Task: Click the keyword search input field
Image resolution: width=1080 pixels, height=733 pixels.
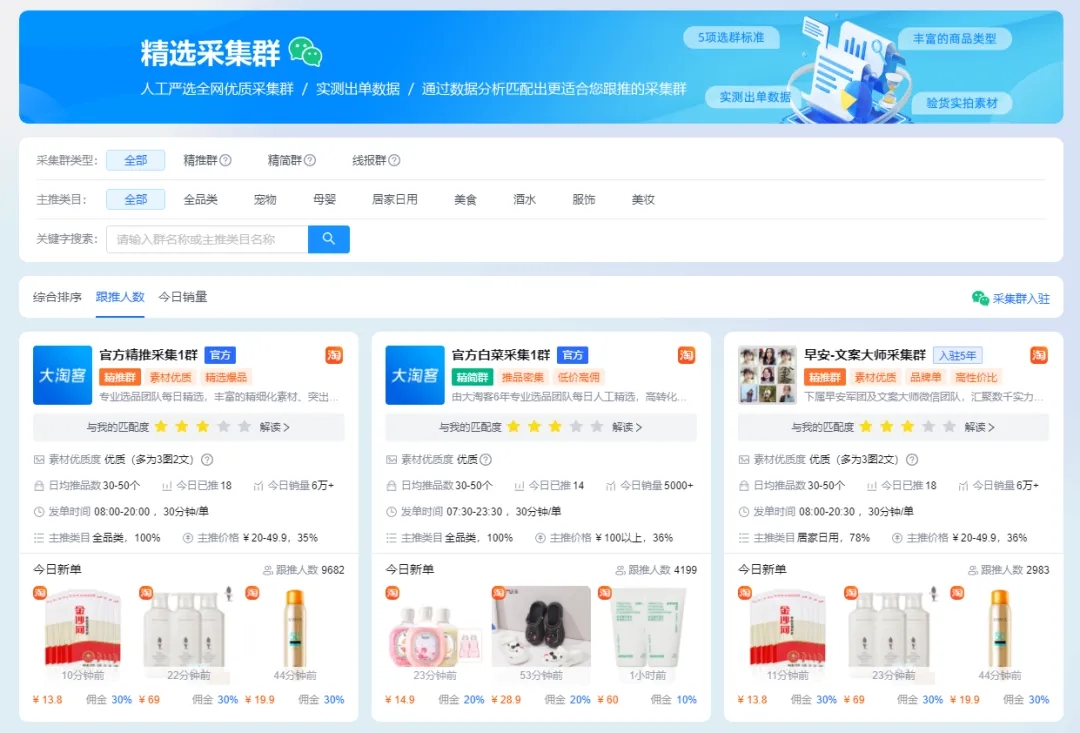Action: pos(207,239)
